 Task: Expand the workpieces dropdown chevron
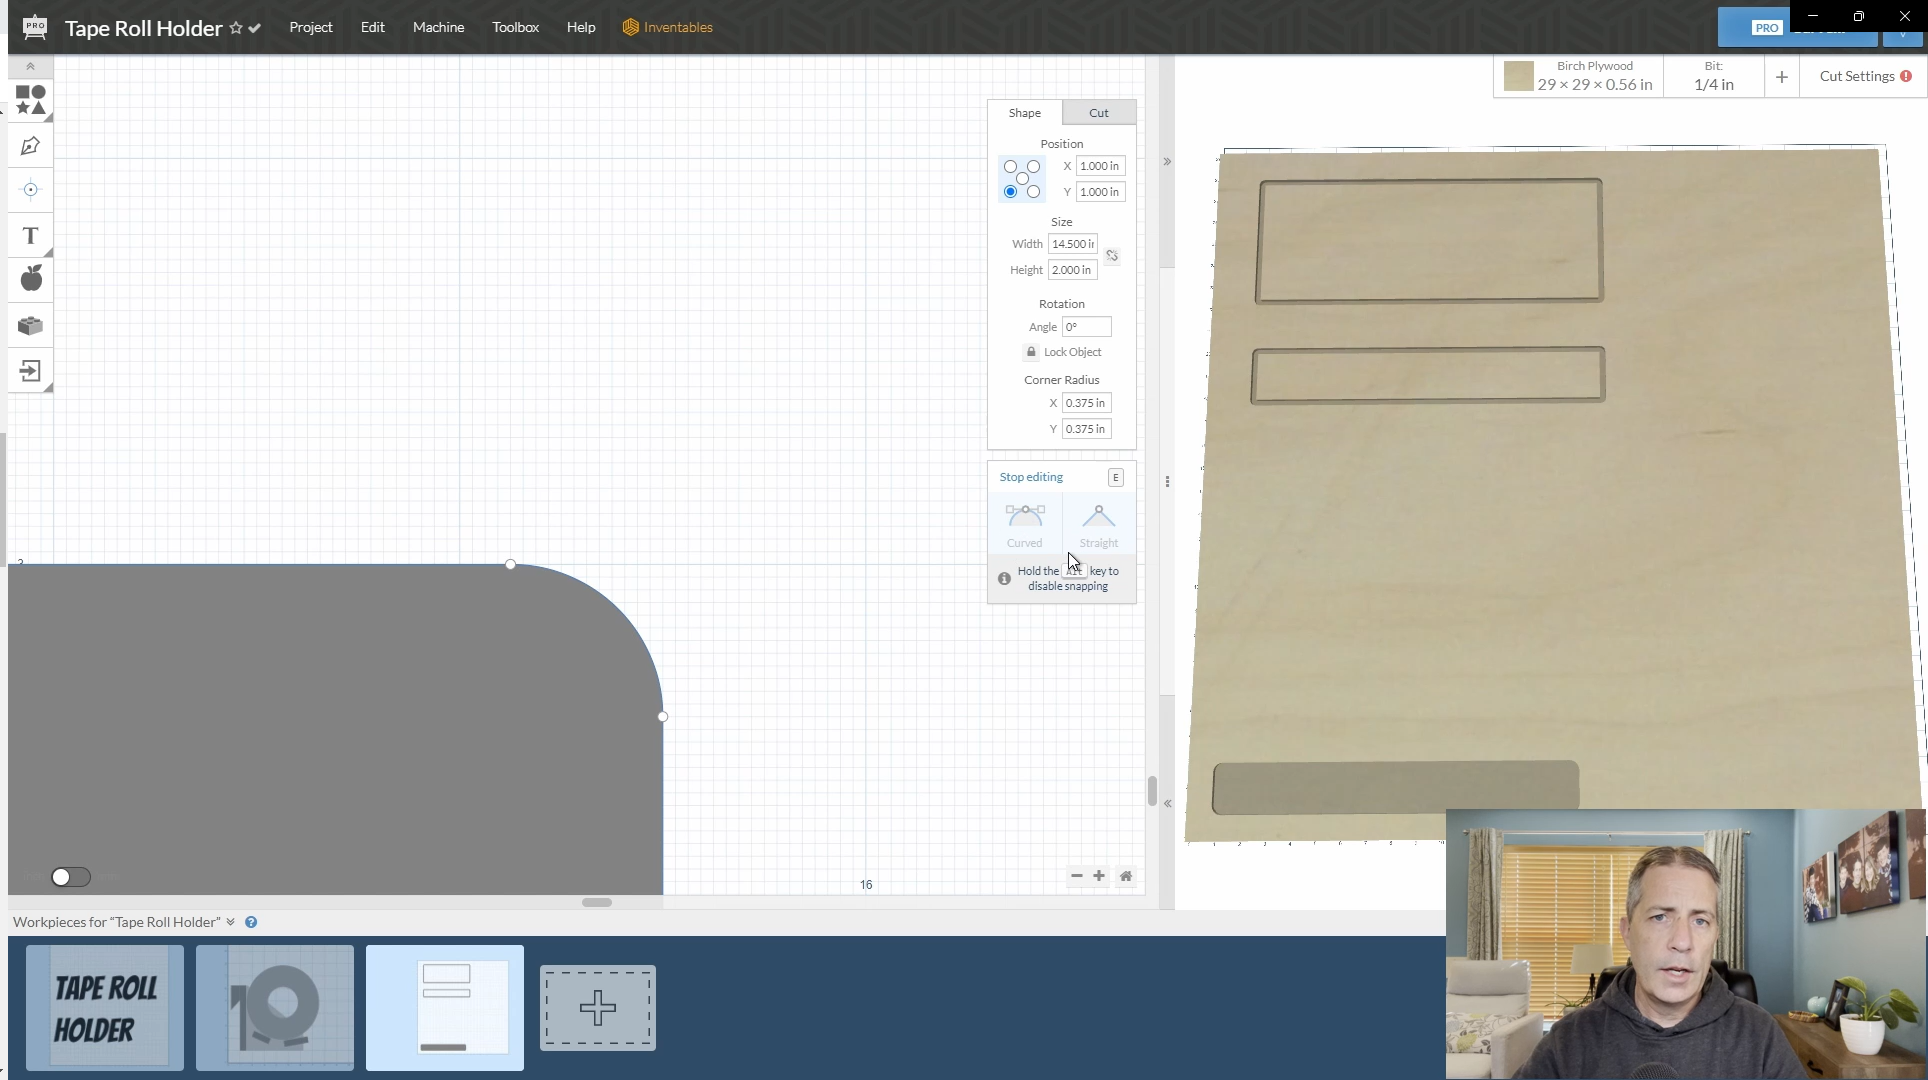pyautogui.click(x=231, y=922)
